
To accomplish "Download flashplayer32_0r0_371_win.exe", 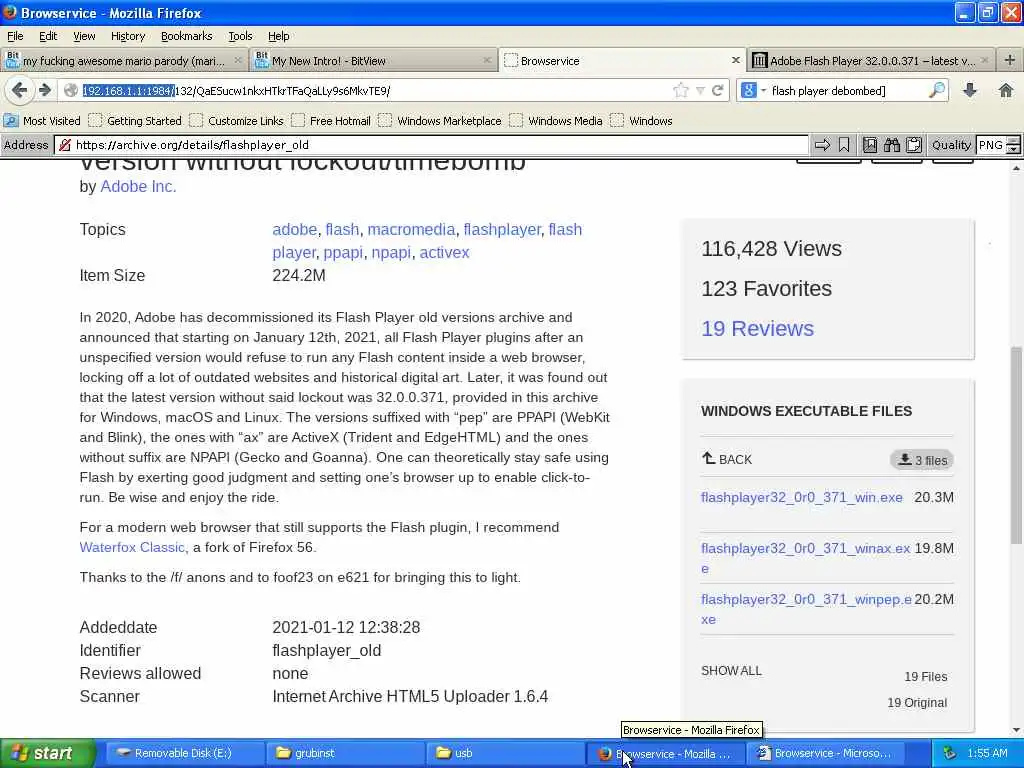I will pyautogui.click(x=801, y=498).
